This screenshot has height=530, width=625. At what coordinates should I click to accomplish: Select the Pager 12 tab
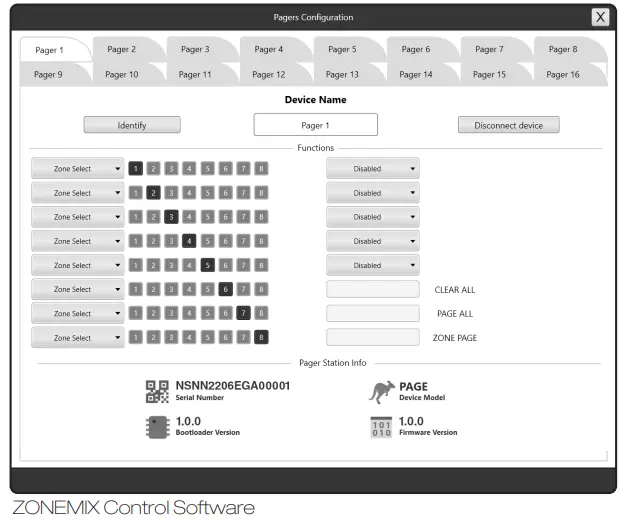pyautogui.click(x=268, y=74)
